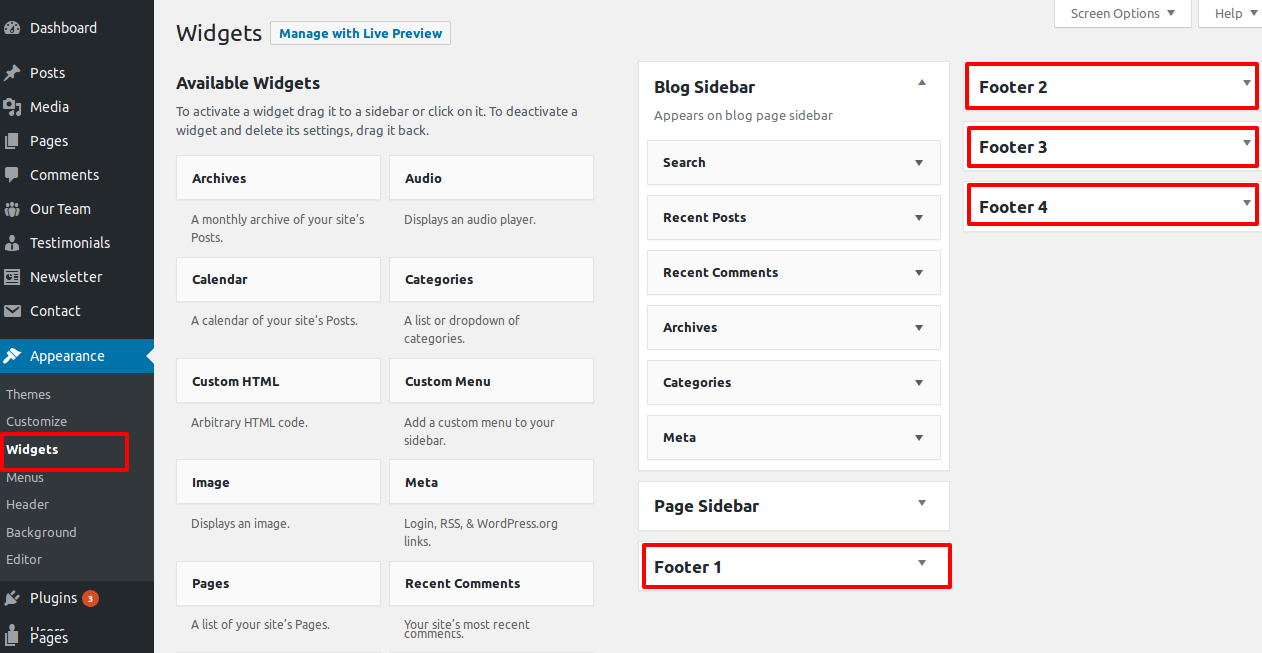1262x653 pixels.
Task: Click the Newsletter icon in sidebar
Action: 12,277
